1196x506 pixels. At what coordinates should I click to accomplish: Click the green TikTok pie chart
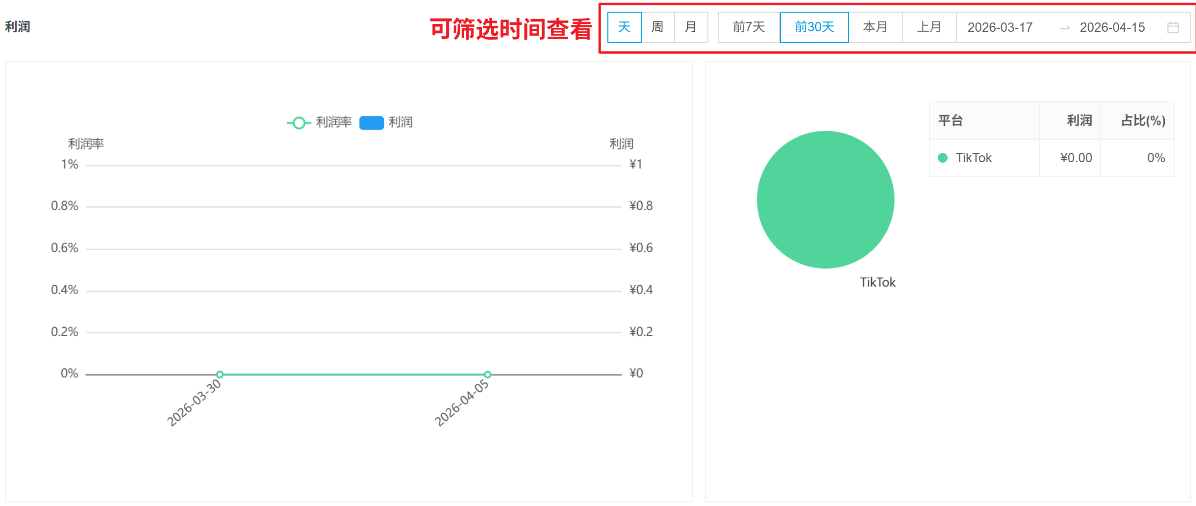pos(825,200)
